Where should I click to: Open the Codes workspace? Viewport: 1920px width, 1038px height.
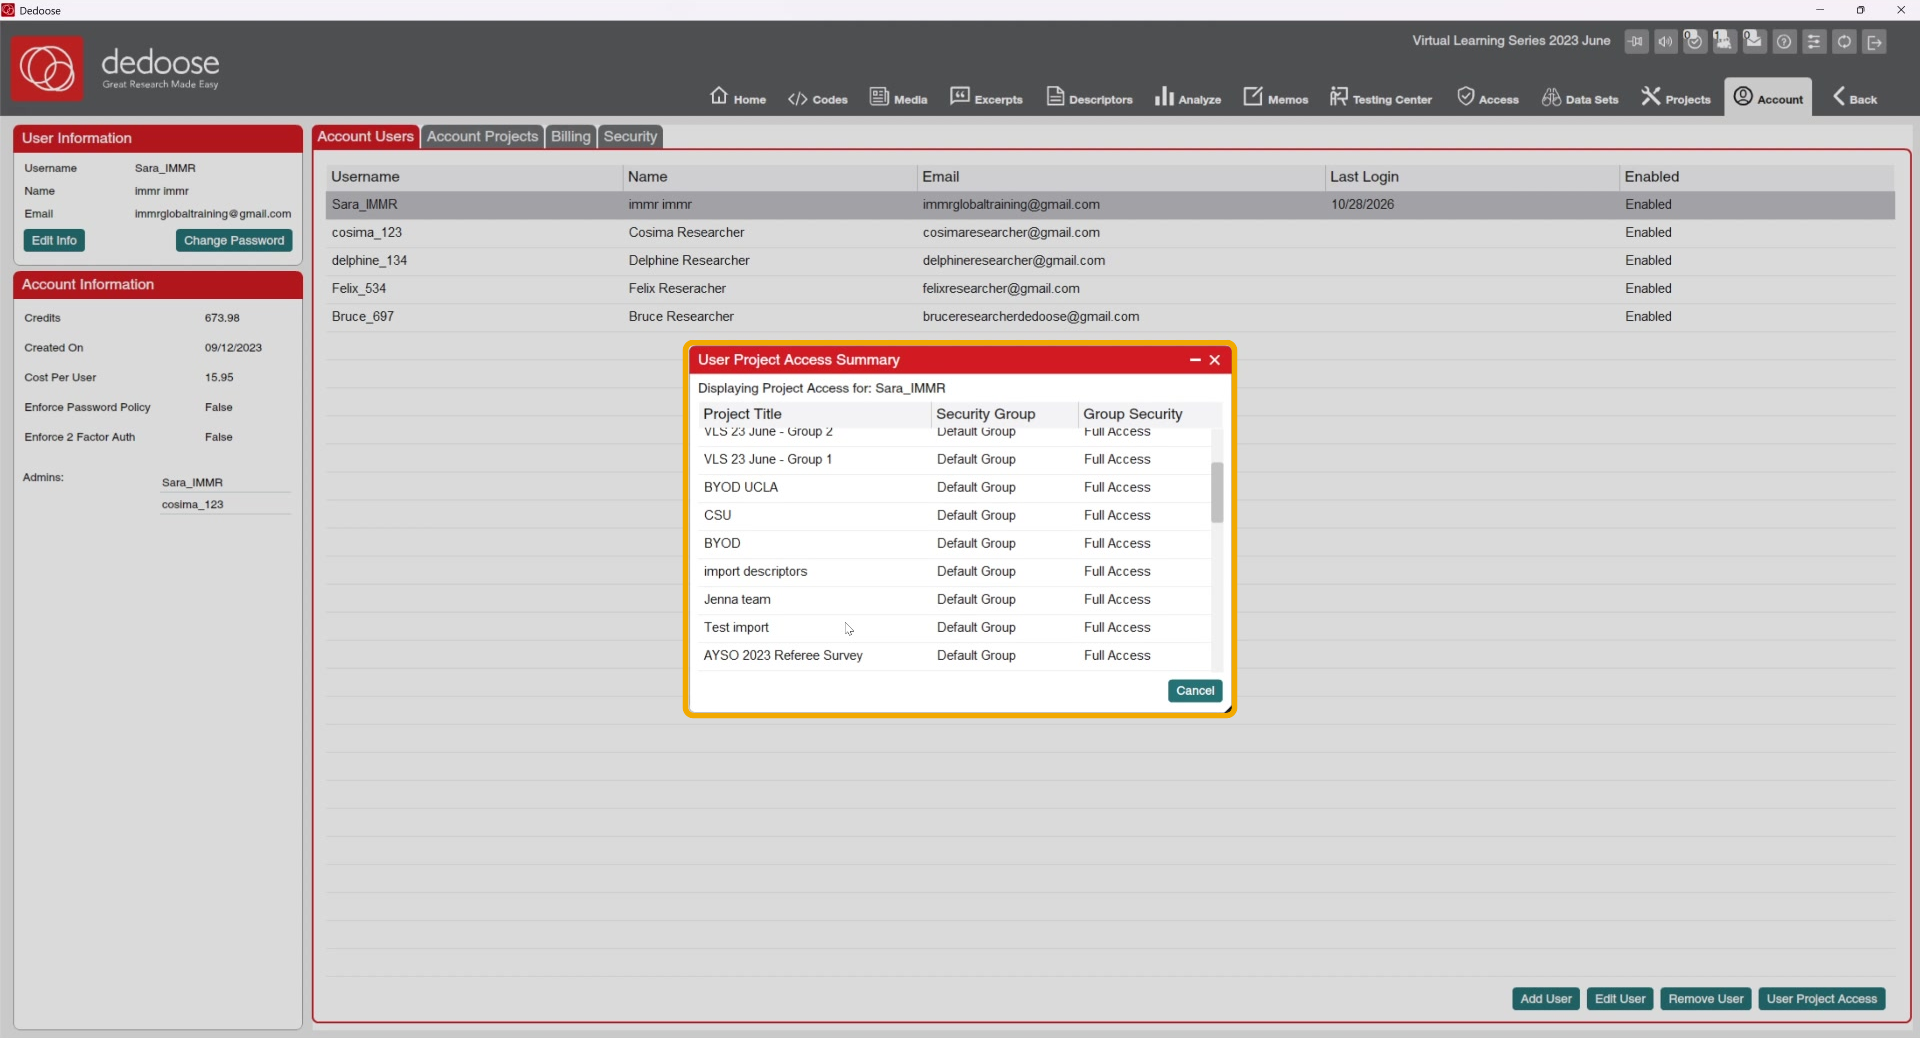point(818,98)
